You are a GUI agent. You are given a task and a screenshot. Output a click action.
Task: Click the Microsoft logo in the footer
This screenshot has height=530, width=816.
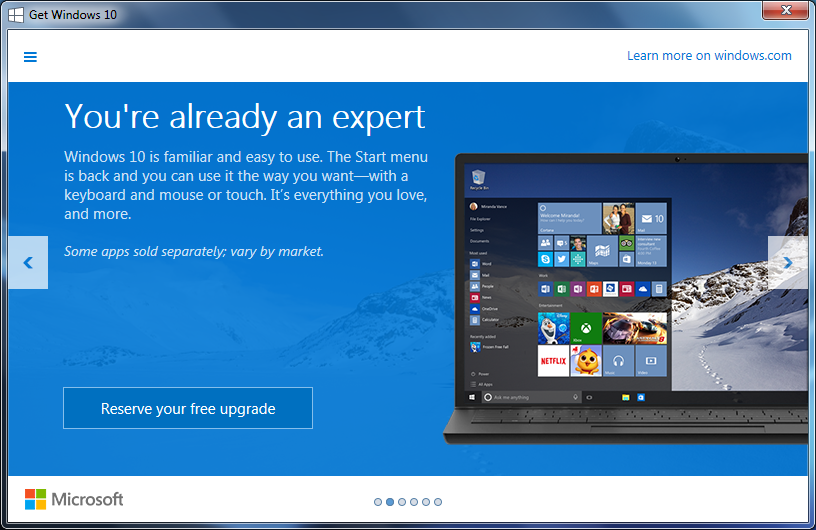(x=74, y=499)
